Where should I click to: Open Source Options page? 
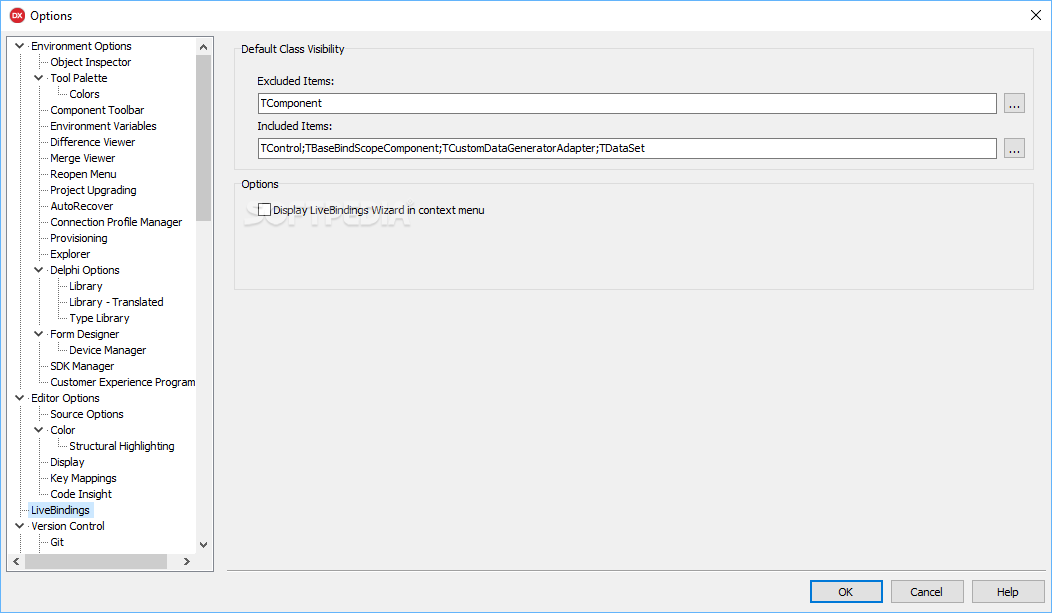click(87, 414)
